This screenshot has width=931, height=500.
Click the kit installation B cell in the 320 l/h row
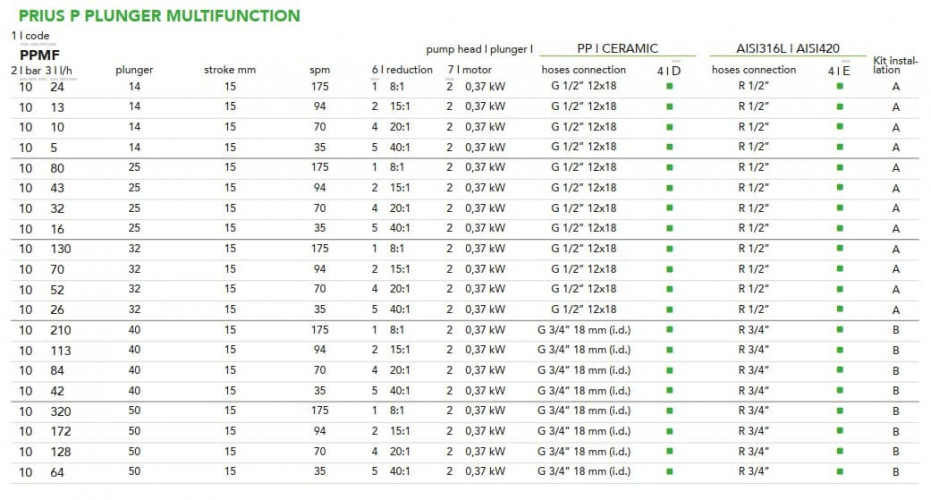pos(896,411)
